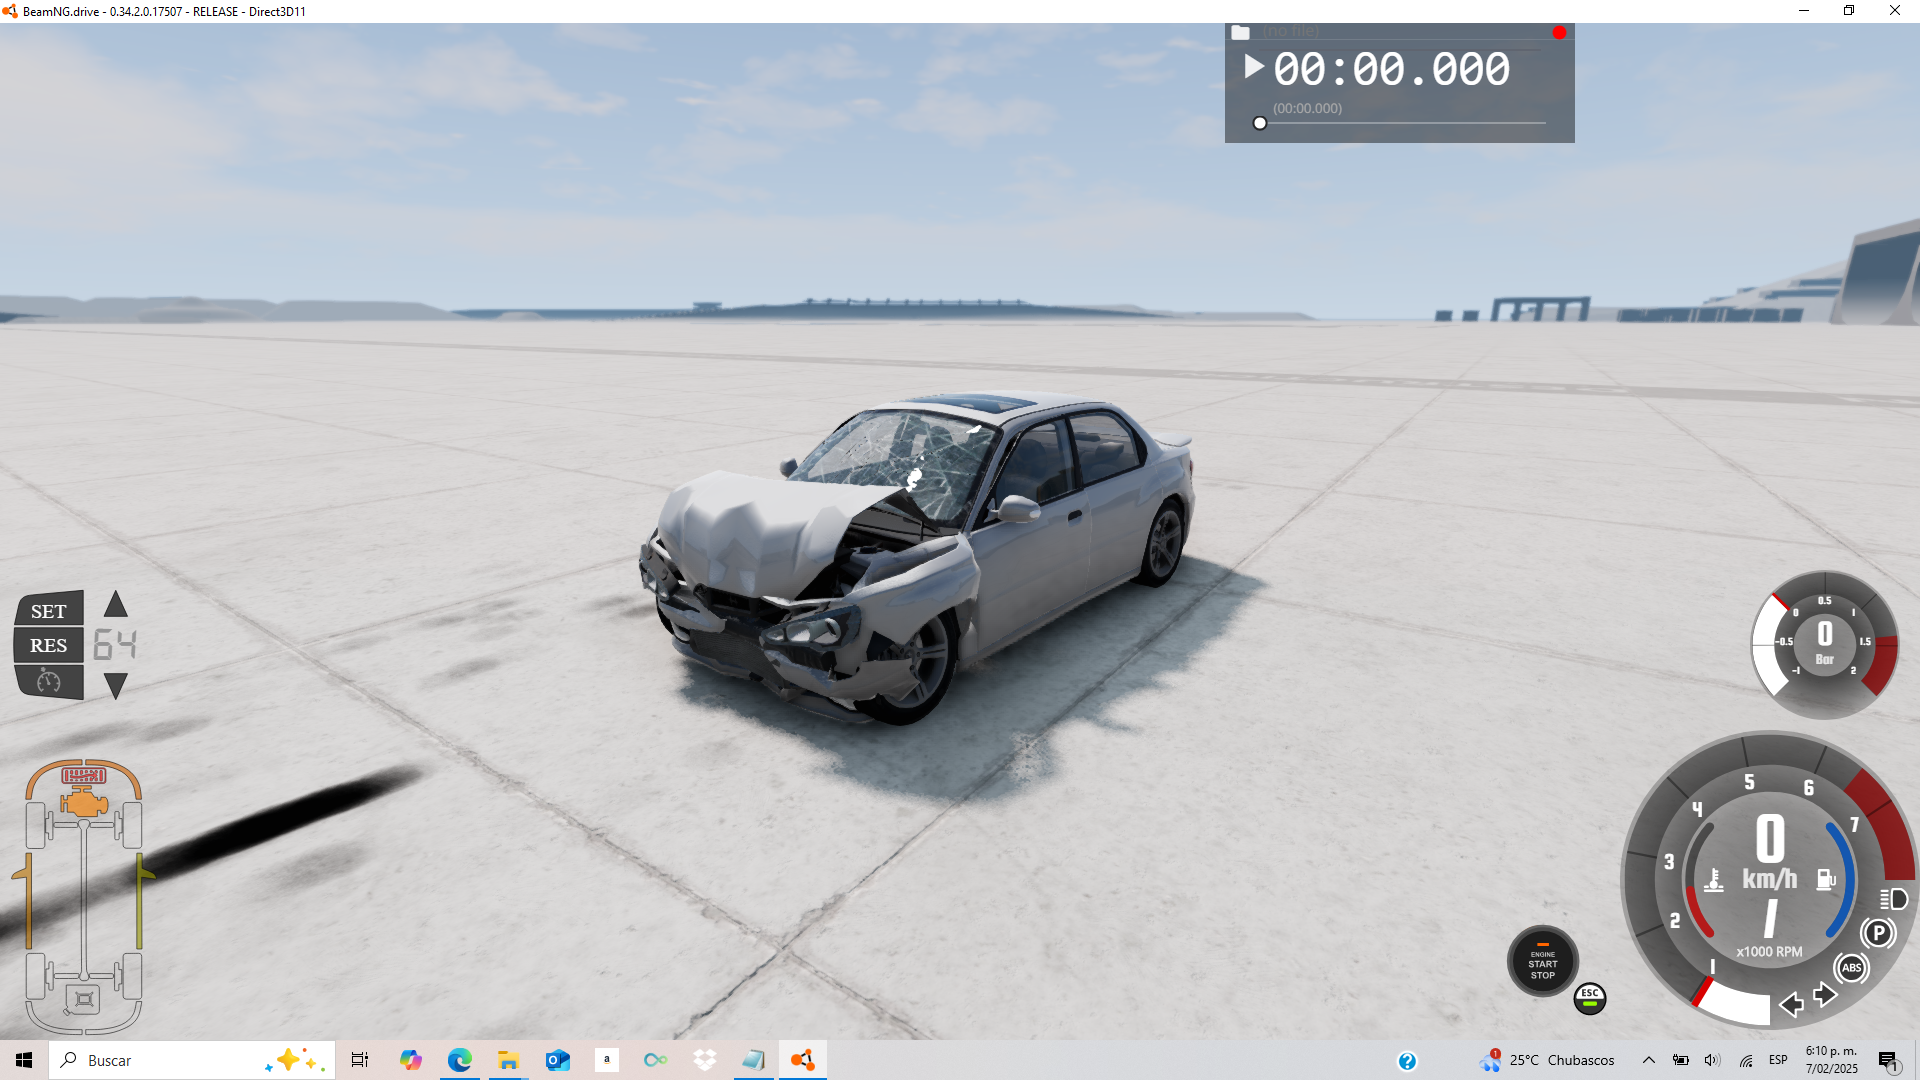Click the radiator icon in damage diagram

coord(84,775)
